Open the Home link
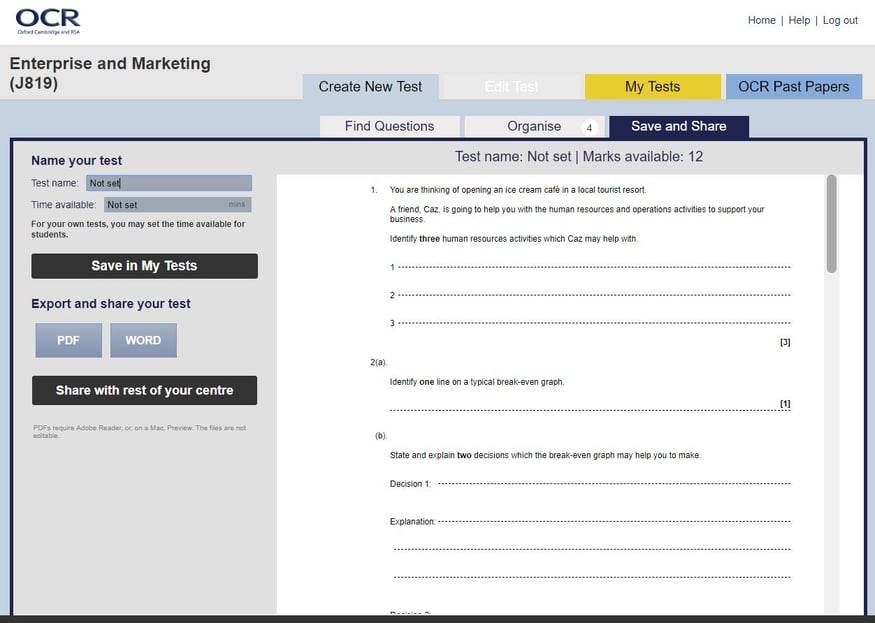This screenshot has width=875, height=623. pos(761,19)
